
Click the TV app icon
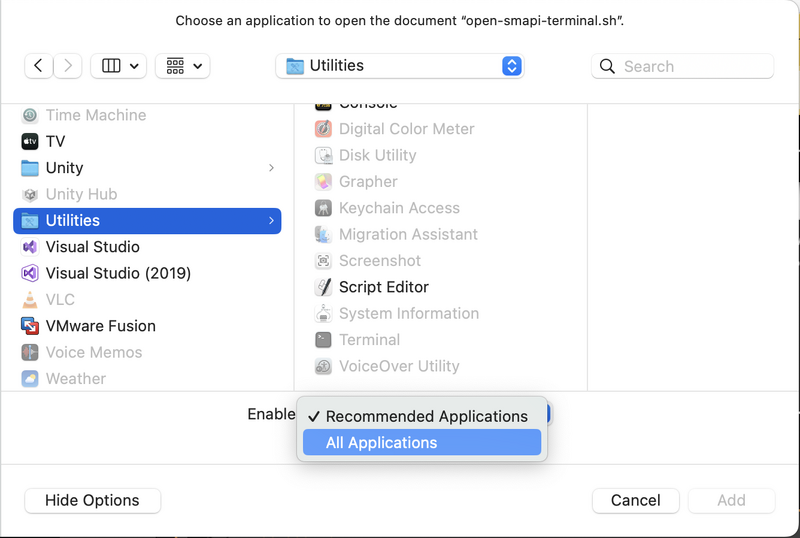pyautogui.click(x=30, y=141)
